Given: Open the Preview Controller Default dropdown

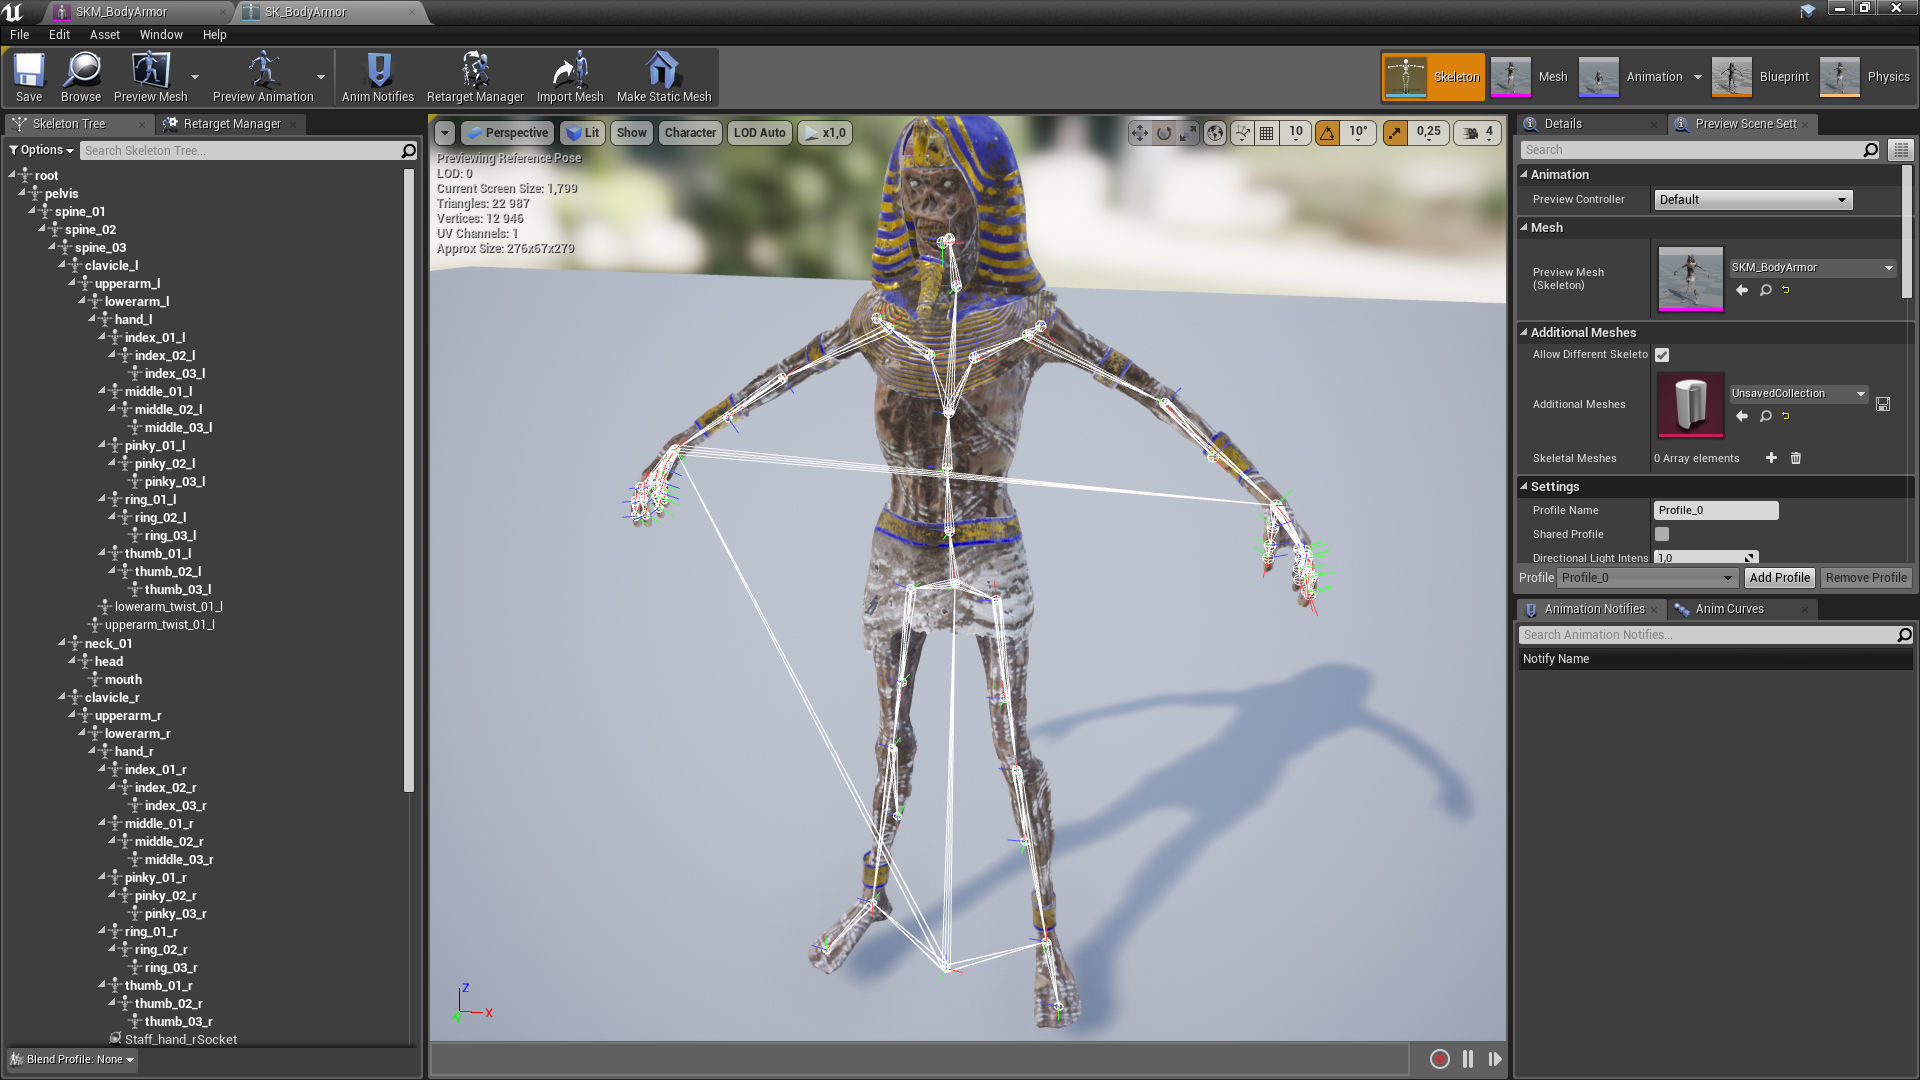Looking at the screenshot, I should click(x=1753, y=200).
